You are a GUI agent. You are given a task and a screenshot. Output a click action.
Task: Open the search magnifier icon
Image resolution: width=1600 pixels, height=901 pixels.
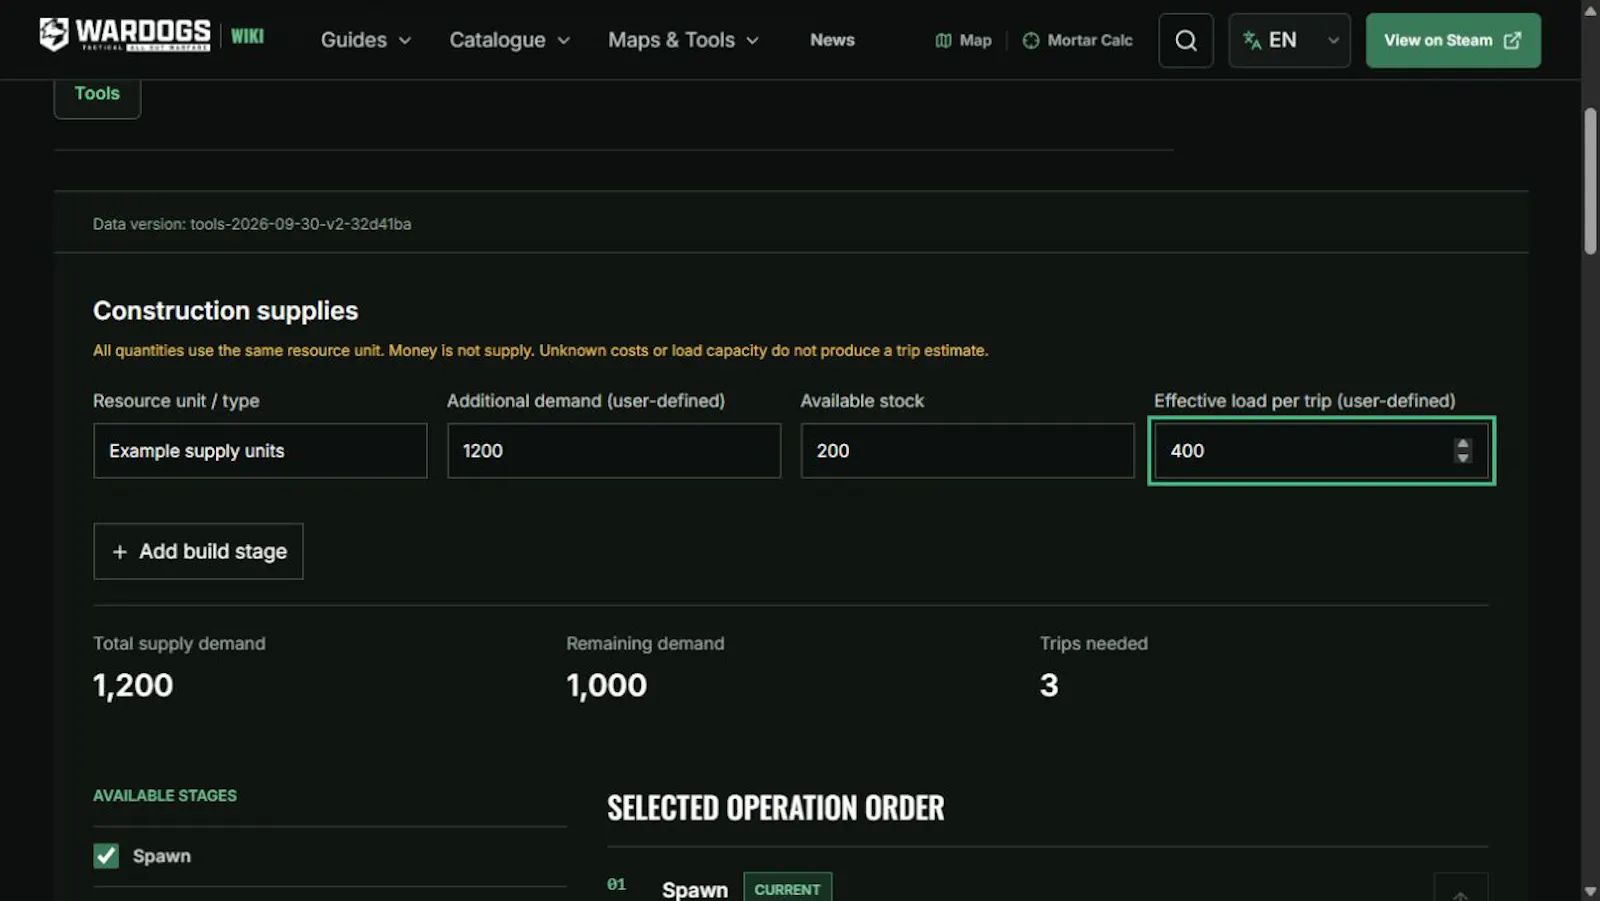(x=1186, y=40)
